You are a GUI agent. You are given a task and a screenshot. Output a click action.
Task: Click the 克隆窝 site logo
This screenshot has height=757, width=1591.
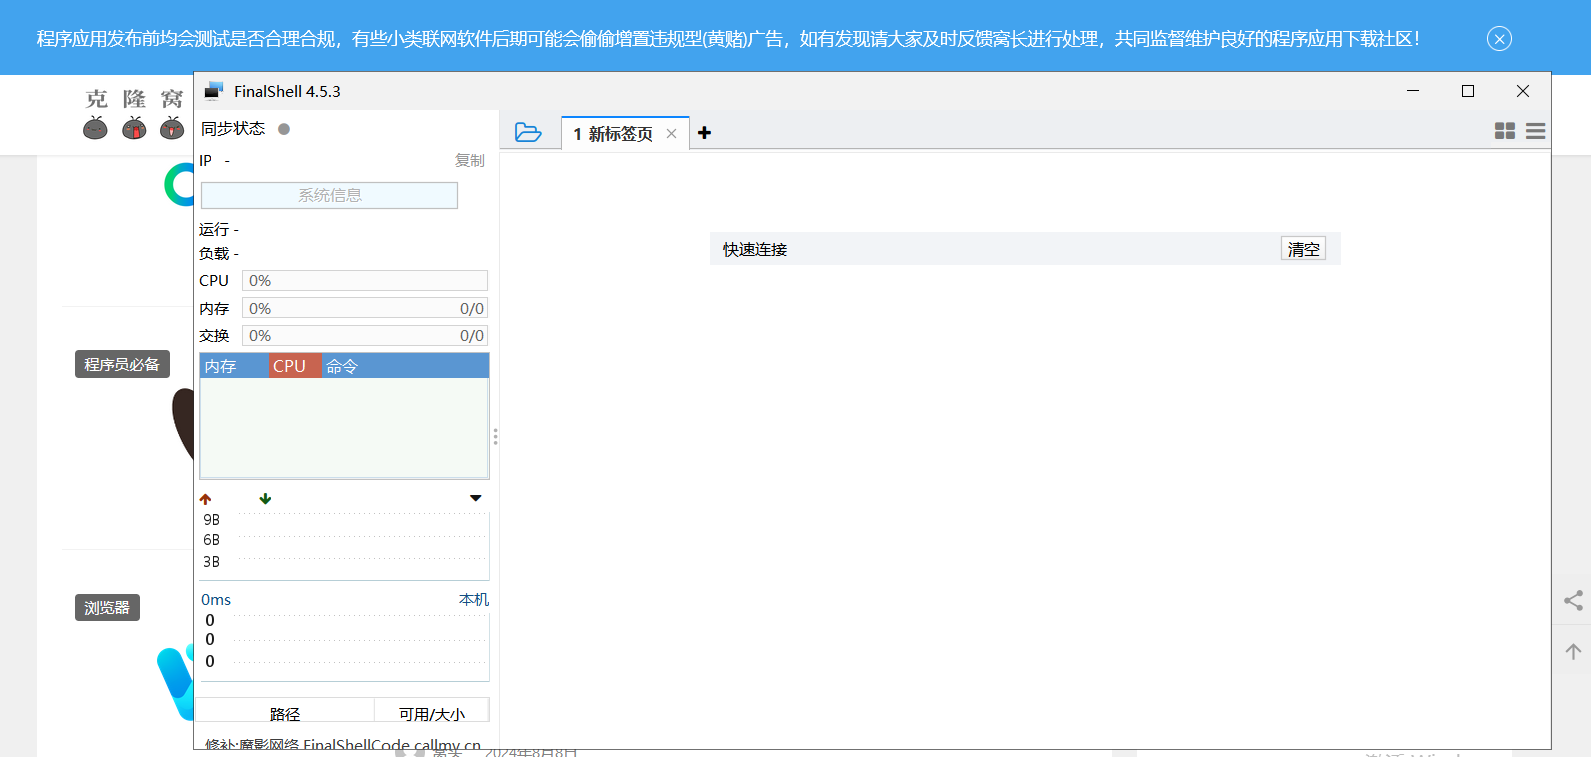point(134,114)
